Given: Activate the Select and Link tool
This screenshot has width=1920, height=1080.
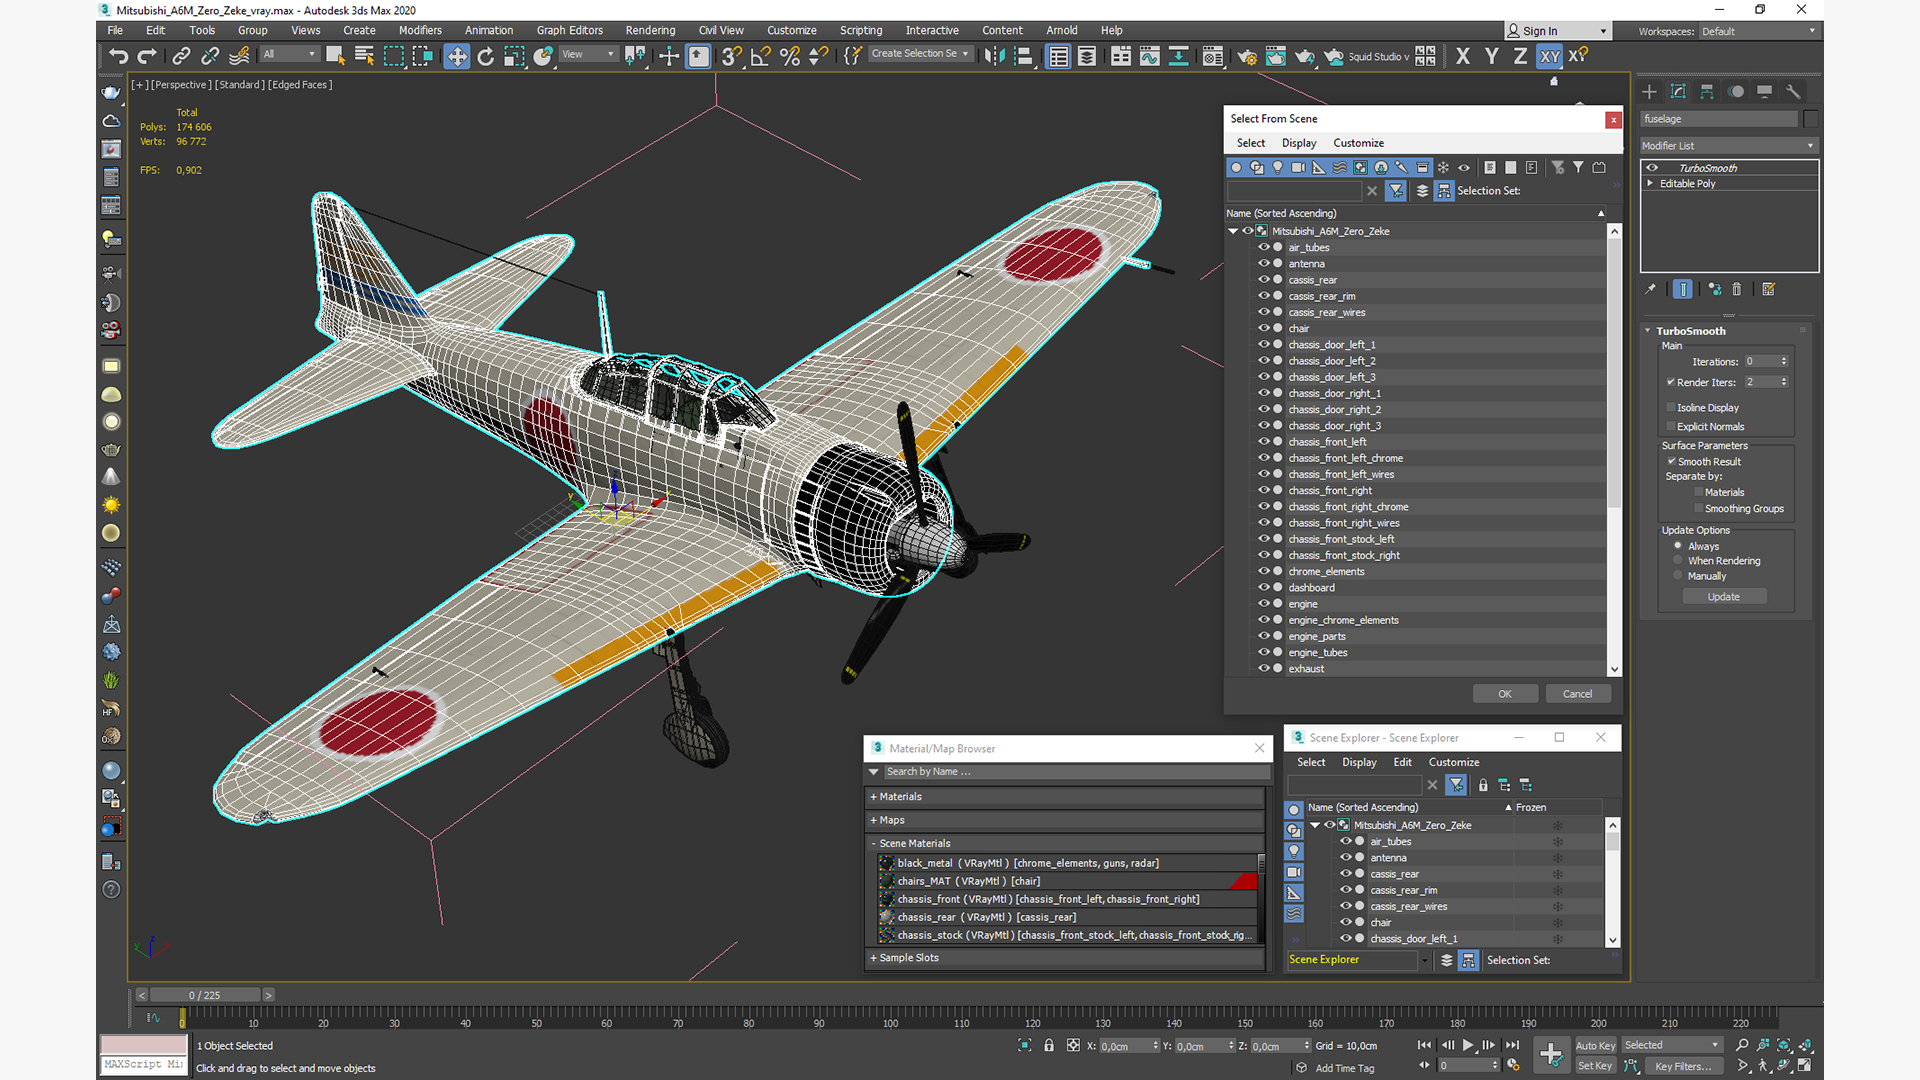Looking at the screenshot, I should point(181,56).
